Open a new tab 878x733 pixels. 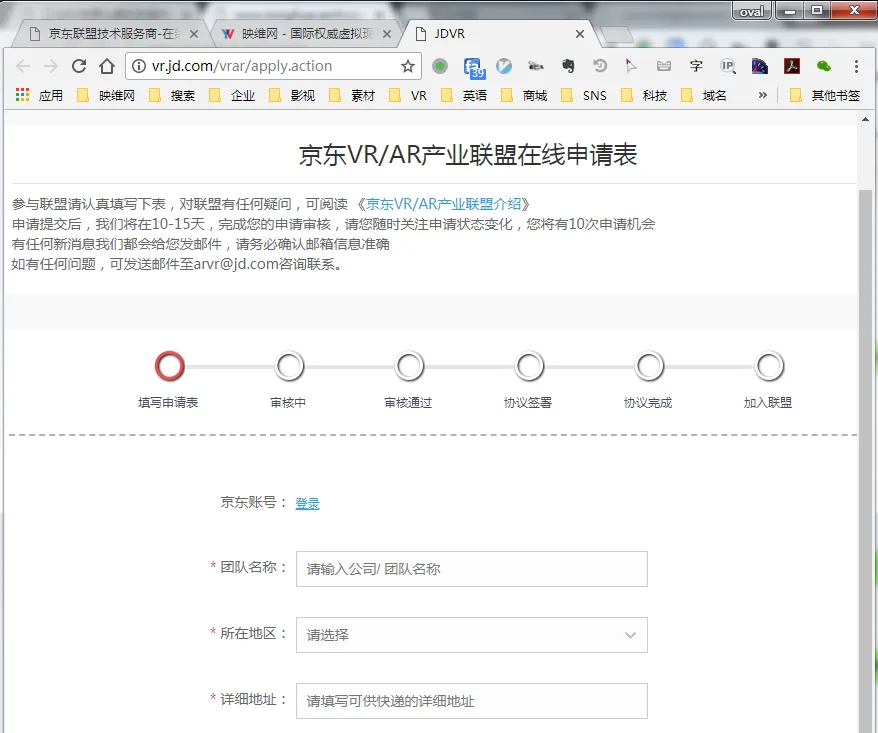617,34
